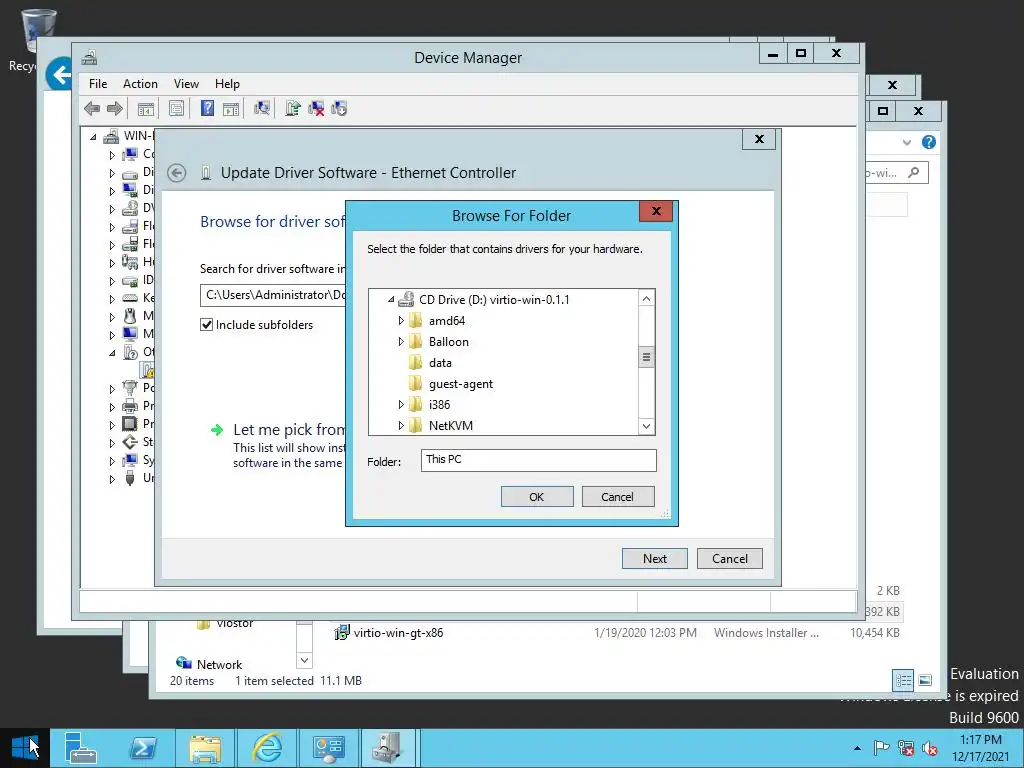The image size is (1024, 768).
Task: Open the View menu in Device Manager
Action: (186, 84)
